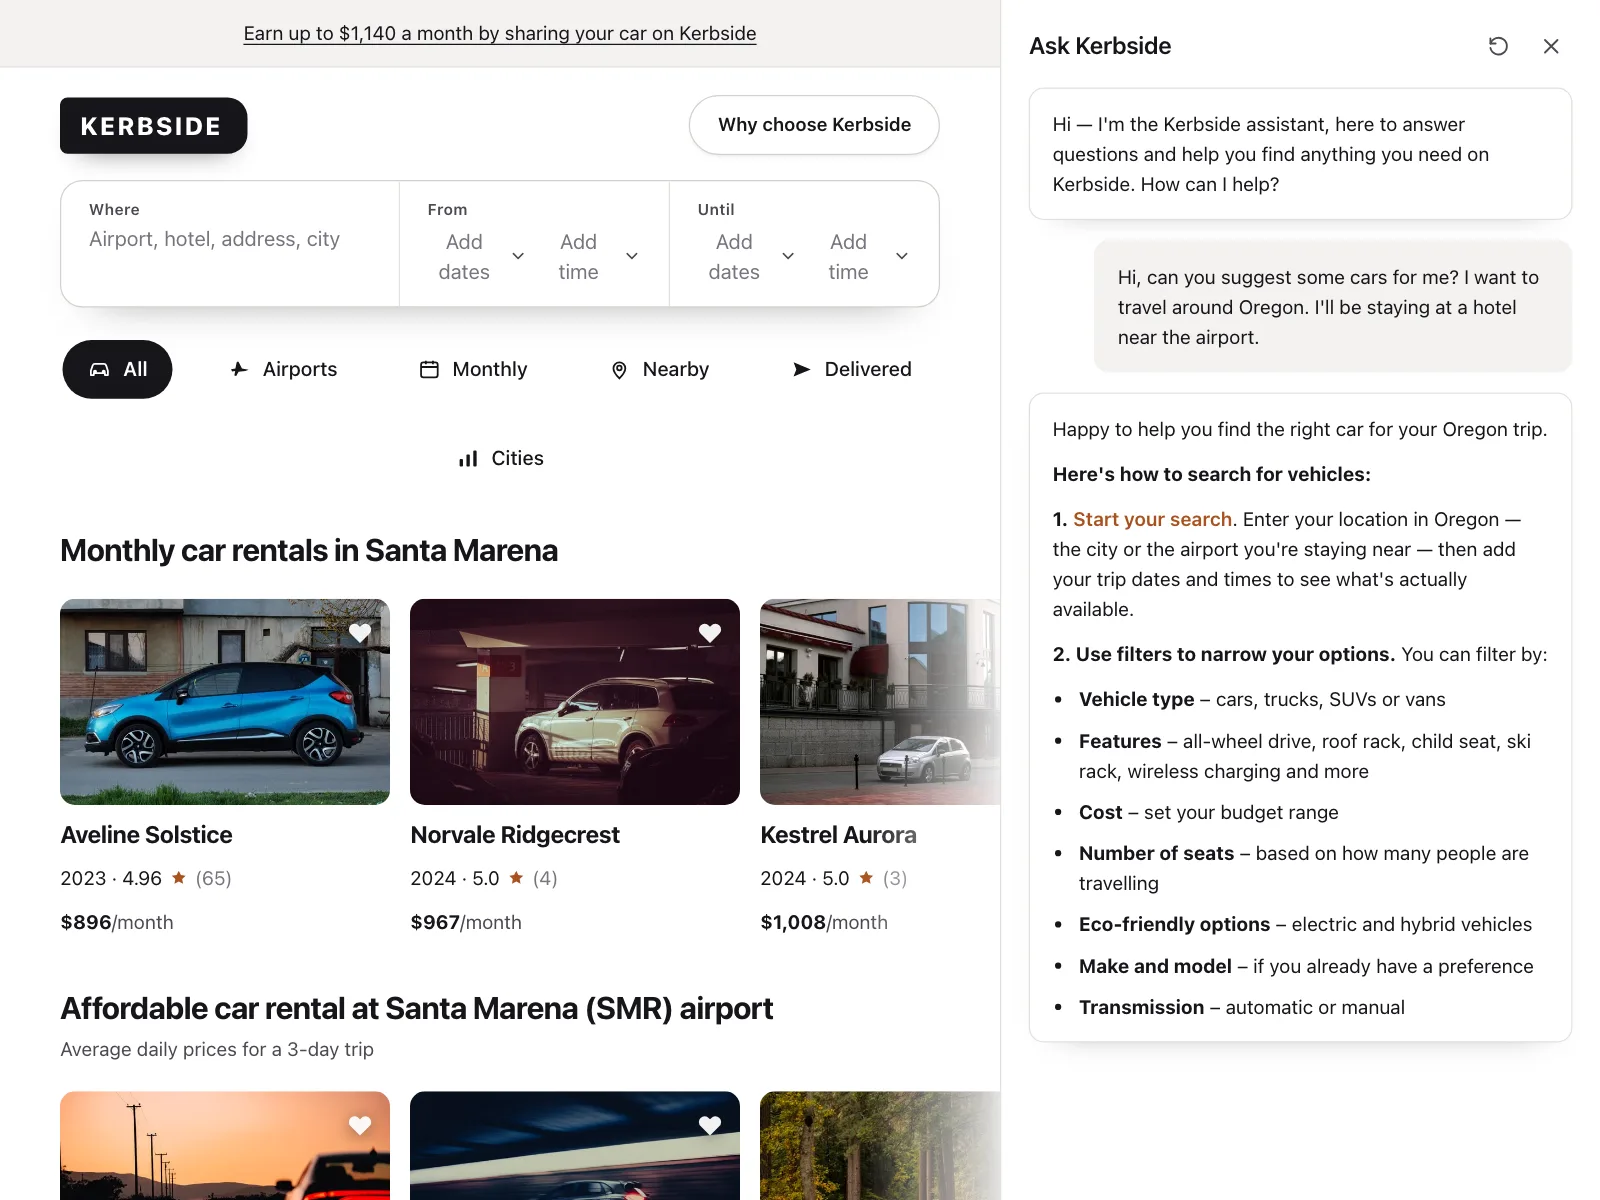1600x1200 pixels.
Task: Open the Aveline Solstice listing title
Action: coord(146,835)
